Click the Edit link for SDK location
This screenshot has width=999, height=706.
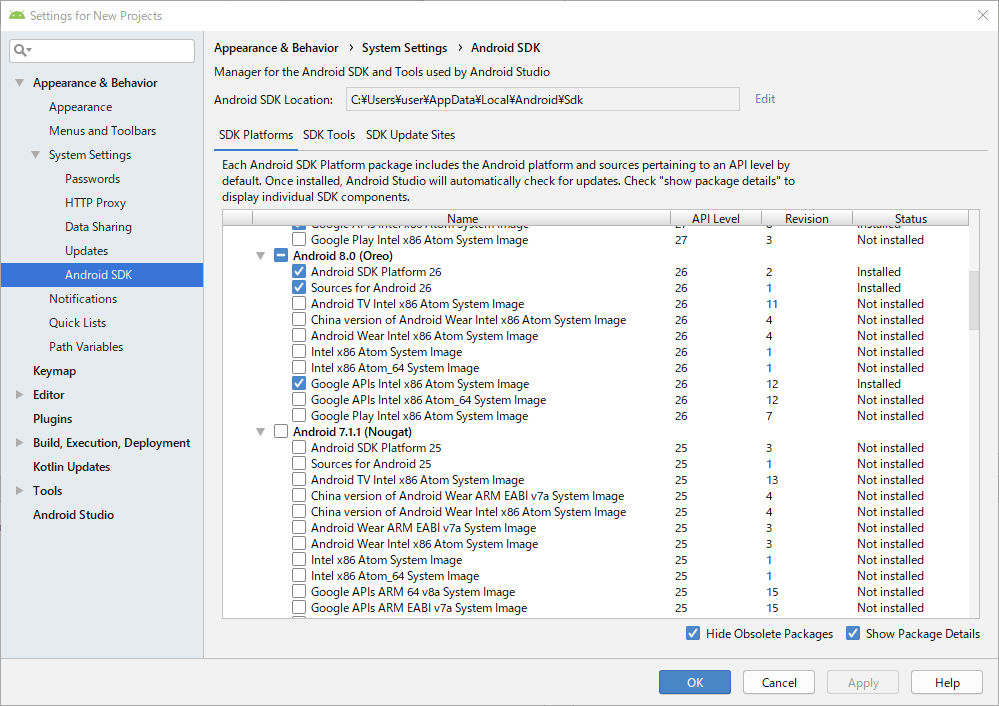coord(765,99)
